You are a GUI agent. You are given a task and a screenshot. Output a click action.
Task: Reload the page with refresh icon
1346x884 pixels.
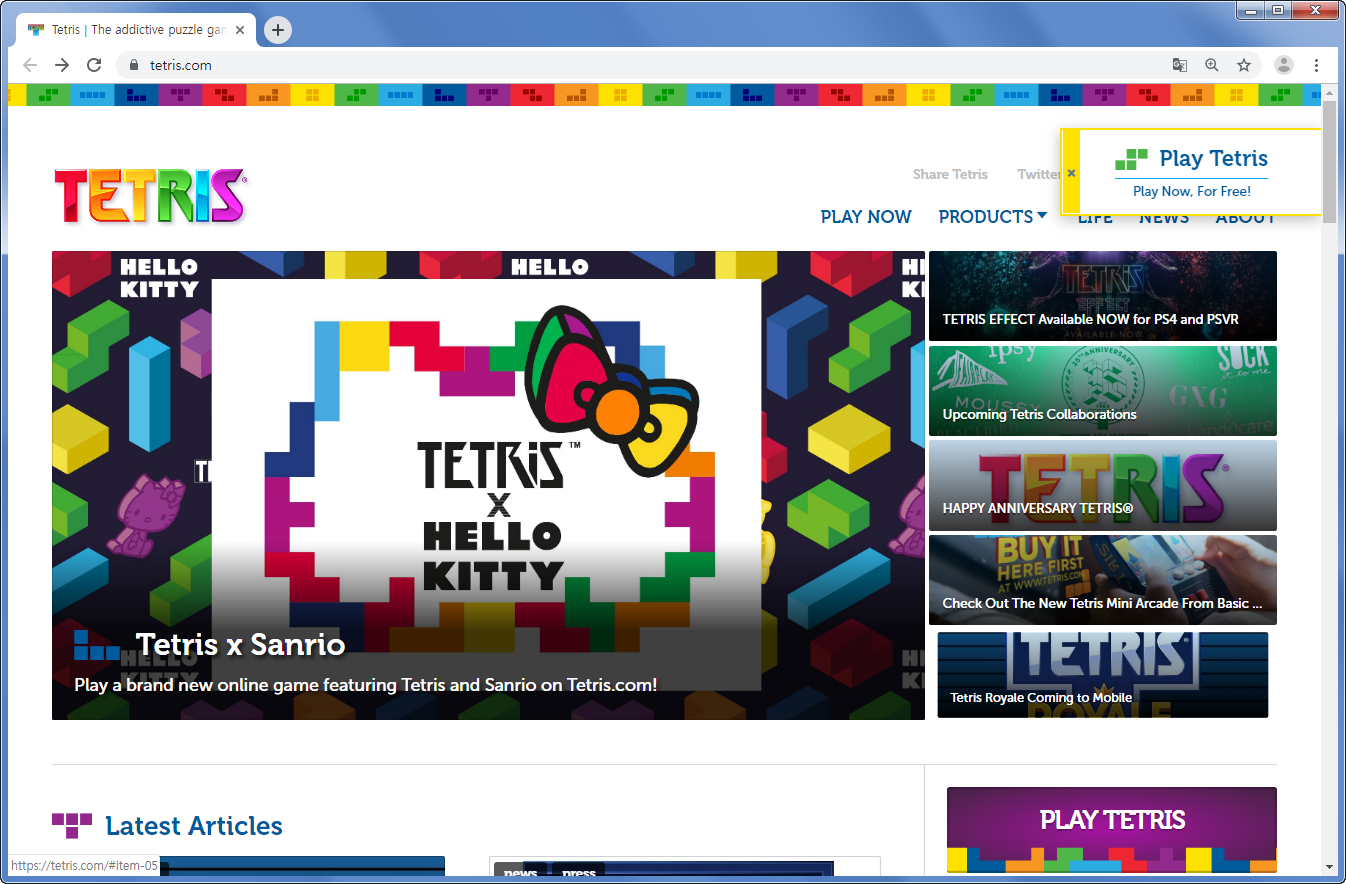click(x=94, y=65)
